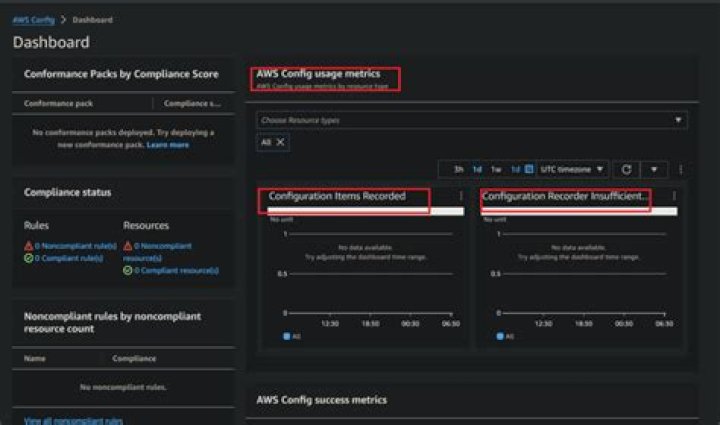Viewport: 720px width, 425px height.
Task: Open the UTC timezone dropdown
Action: 572,169
